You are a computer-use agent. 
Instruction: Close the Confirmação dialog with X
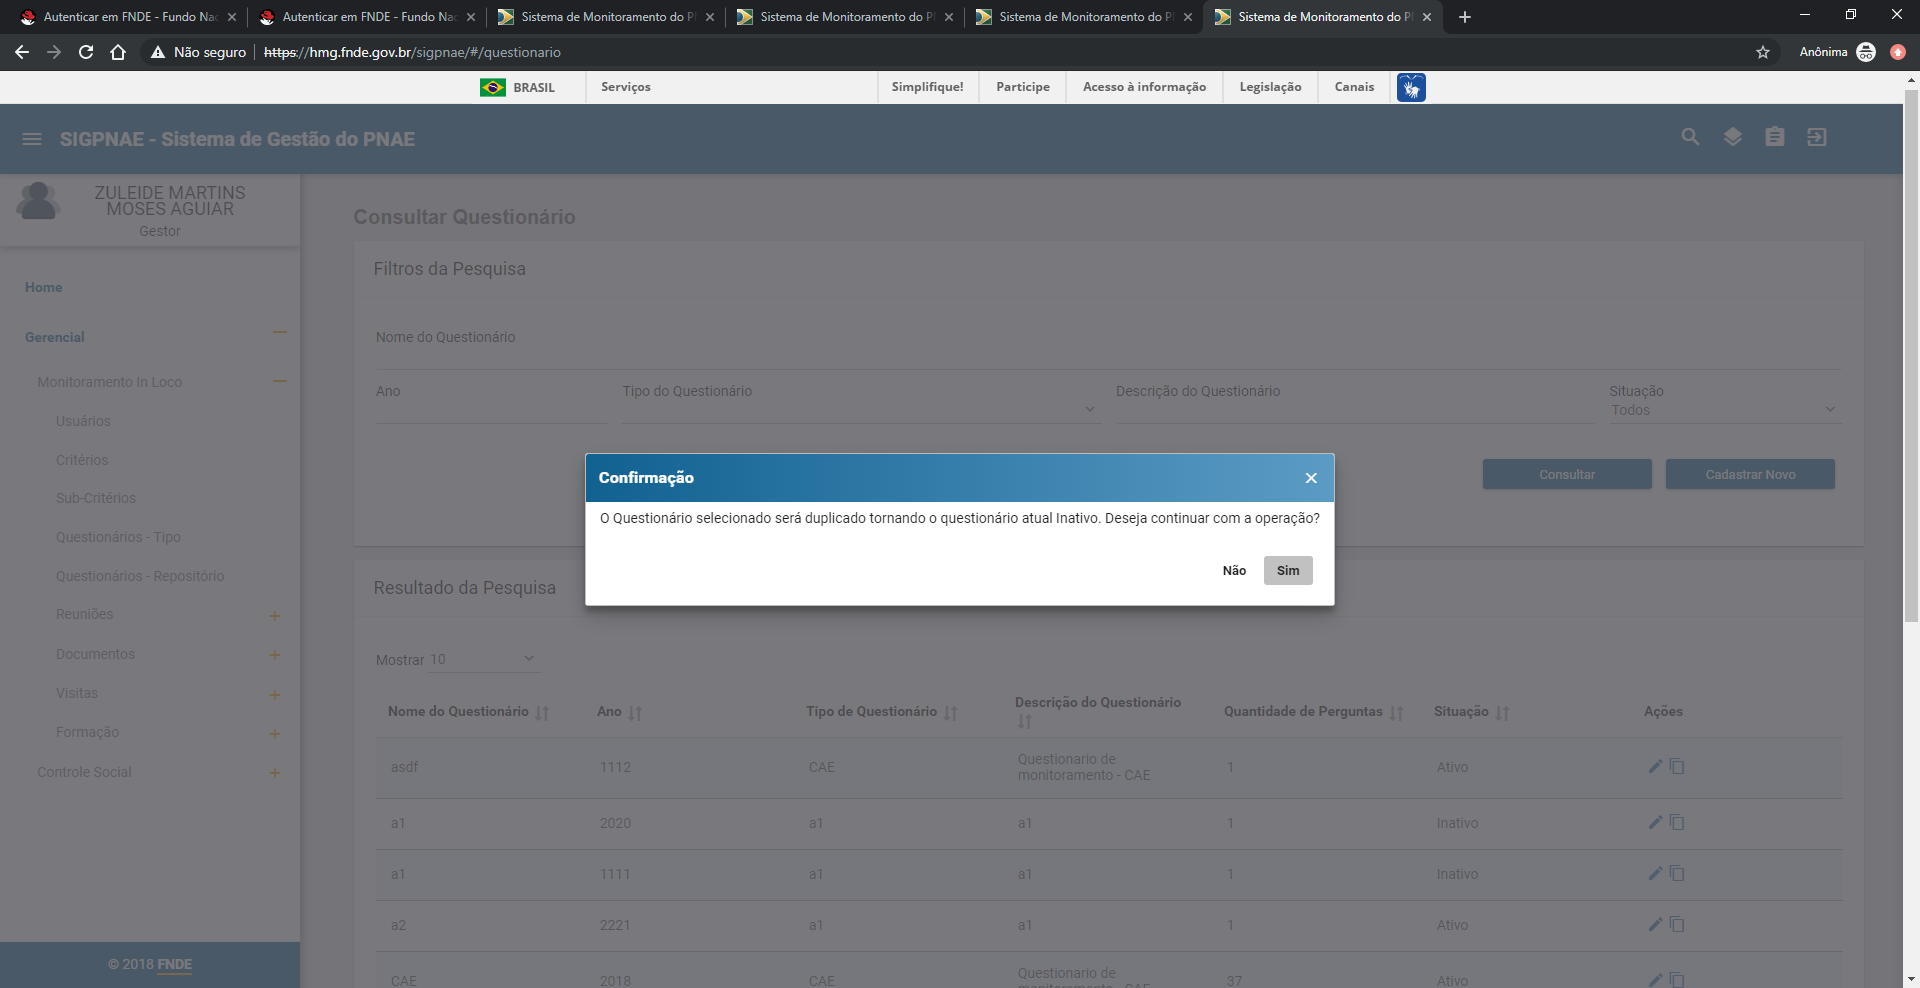(x=1310, y=478)
